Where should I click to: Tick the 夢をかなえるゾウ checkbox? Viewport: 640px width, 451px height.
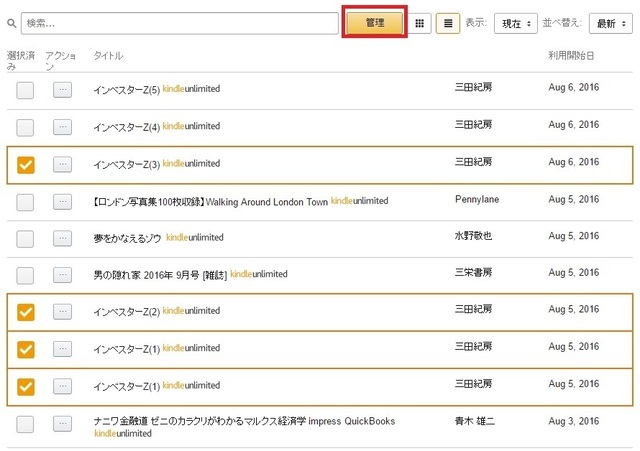(25, 239)
